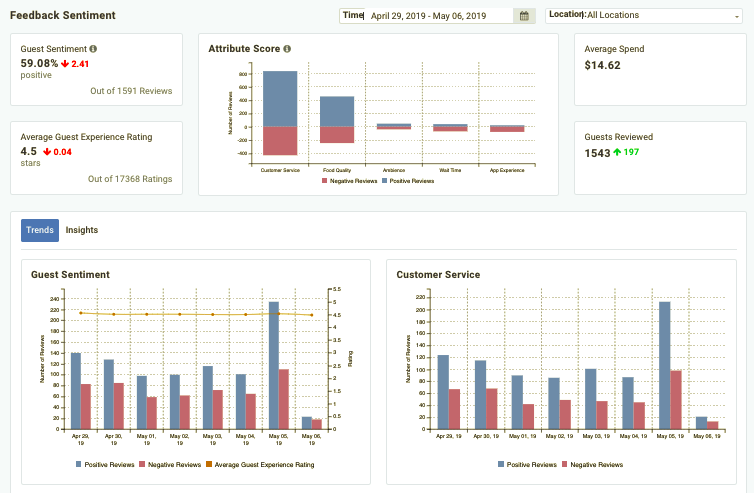Toggle Average Guest Experience Rating legend series
The height and width of the screenshot is (493, 754).
coord(260,465)
